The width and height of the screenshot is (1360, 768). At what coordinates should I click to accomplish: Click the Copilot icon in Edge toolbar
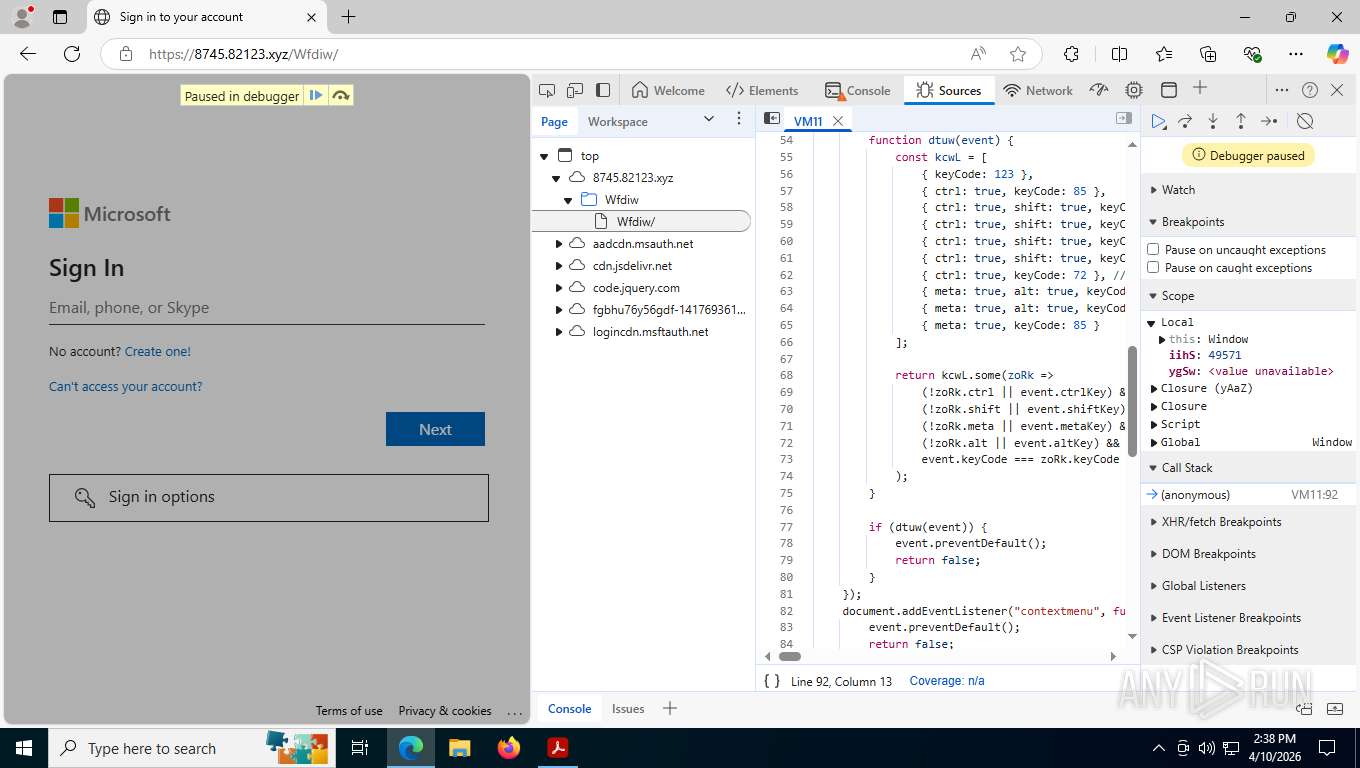(1337, 54)
